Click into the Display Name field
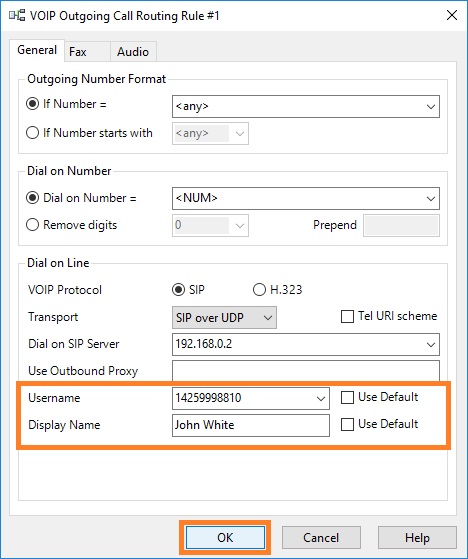468x559 pixels. tap(251, 425)
